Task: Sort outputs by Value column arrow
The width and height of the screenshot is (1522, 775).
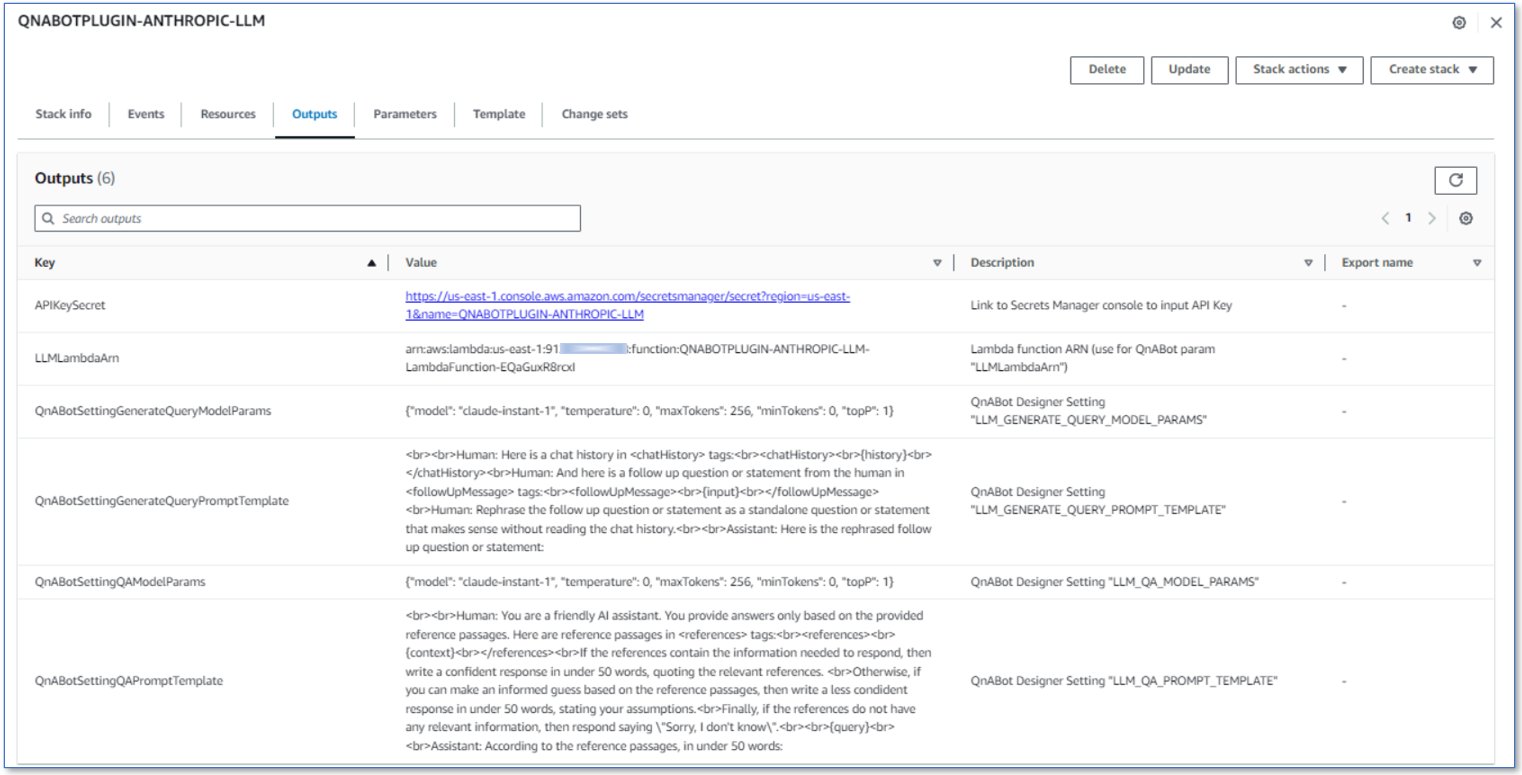Action: tap(937, 263)
